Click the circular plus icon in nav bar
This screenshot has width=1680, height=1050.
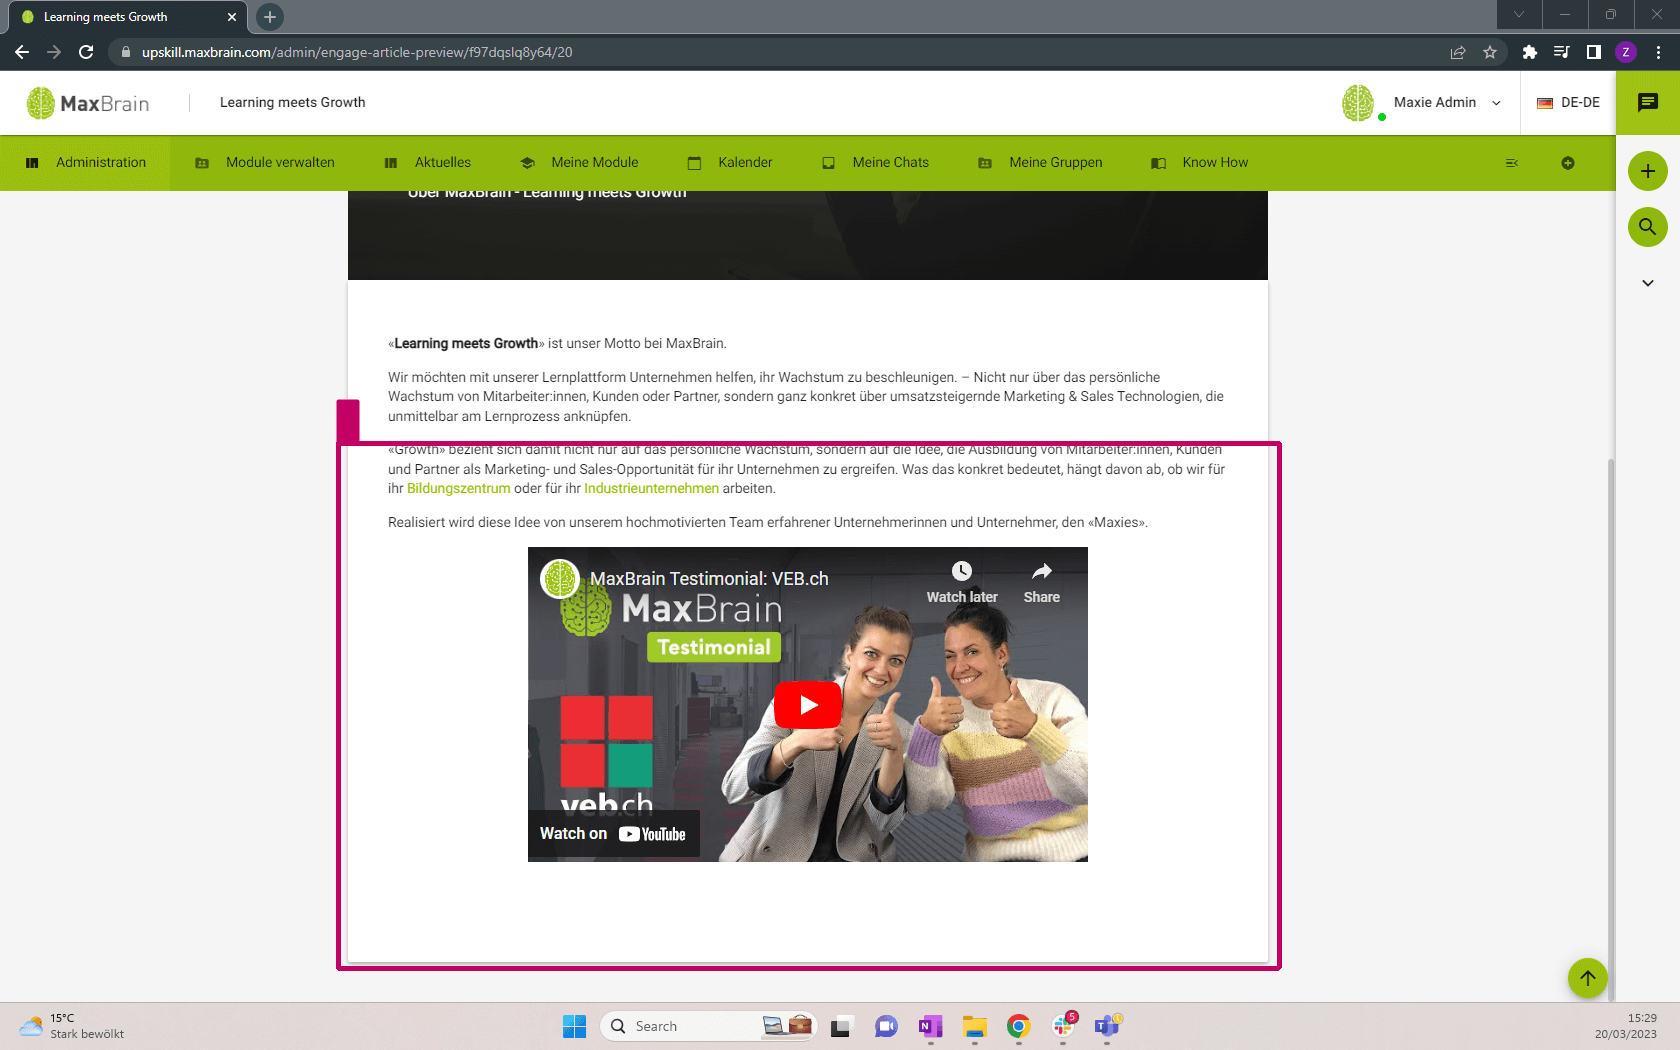click(x=1568, y=163)
